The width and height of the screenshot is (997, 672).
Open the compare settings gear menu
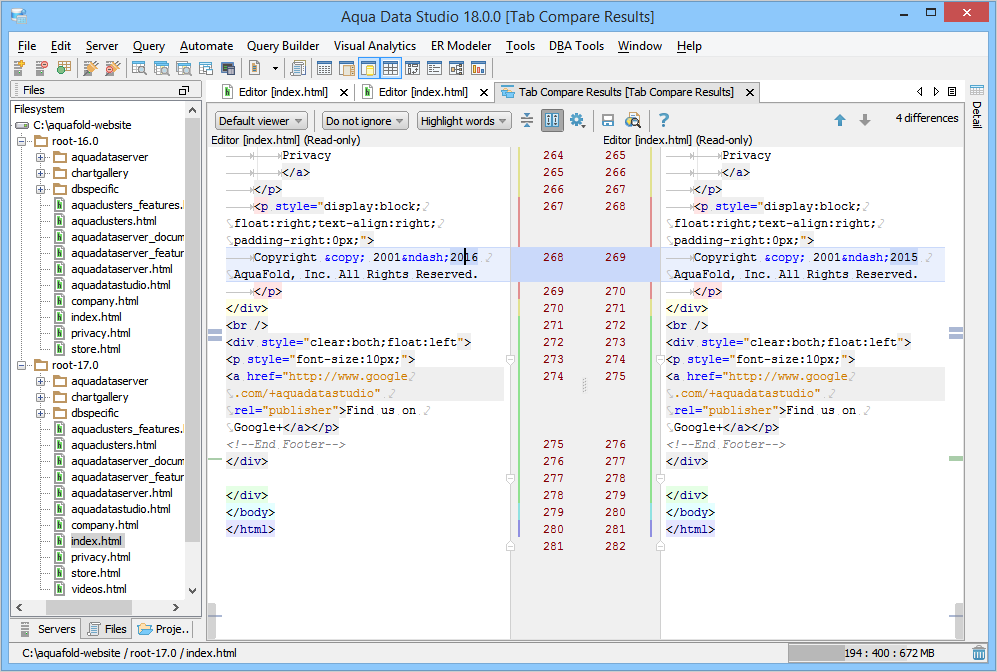577,120
